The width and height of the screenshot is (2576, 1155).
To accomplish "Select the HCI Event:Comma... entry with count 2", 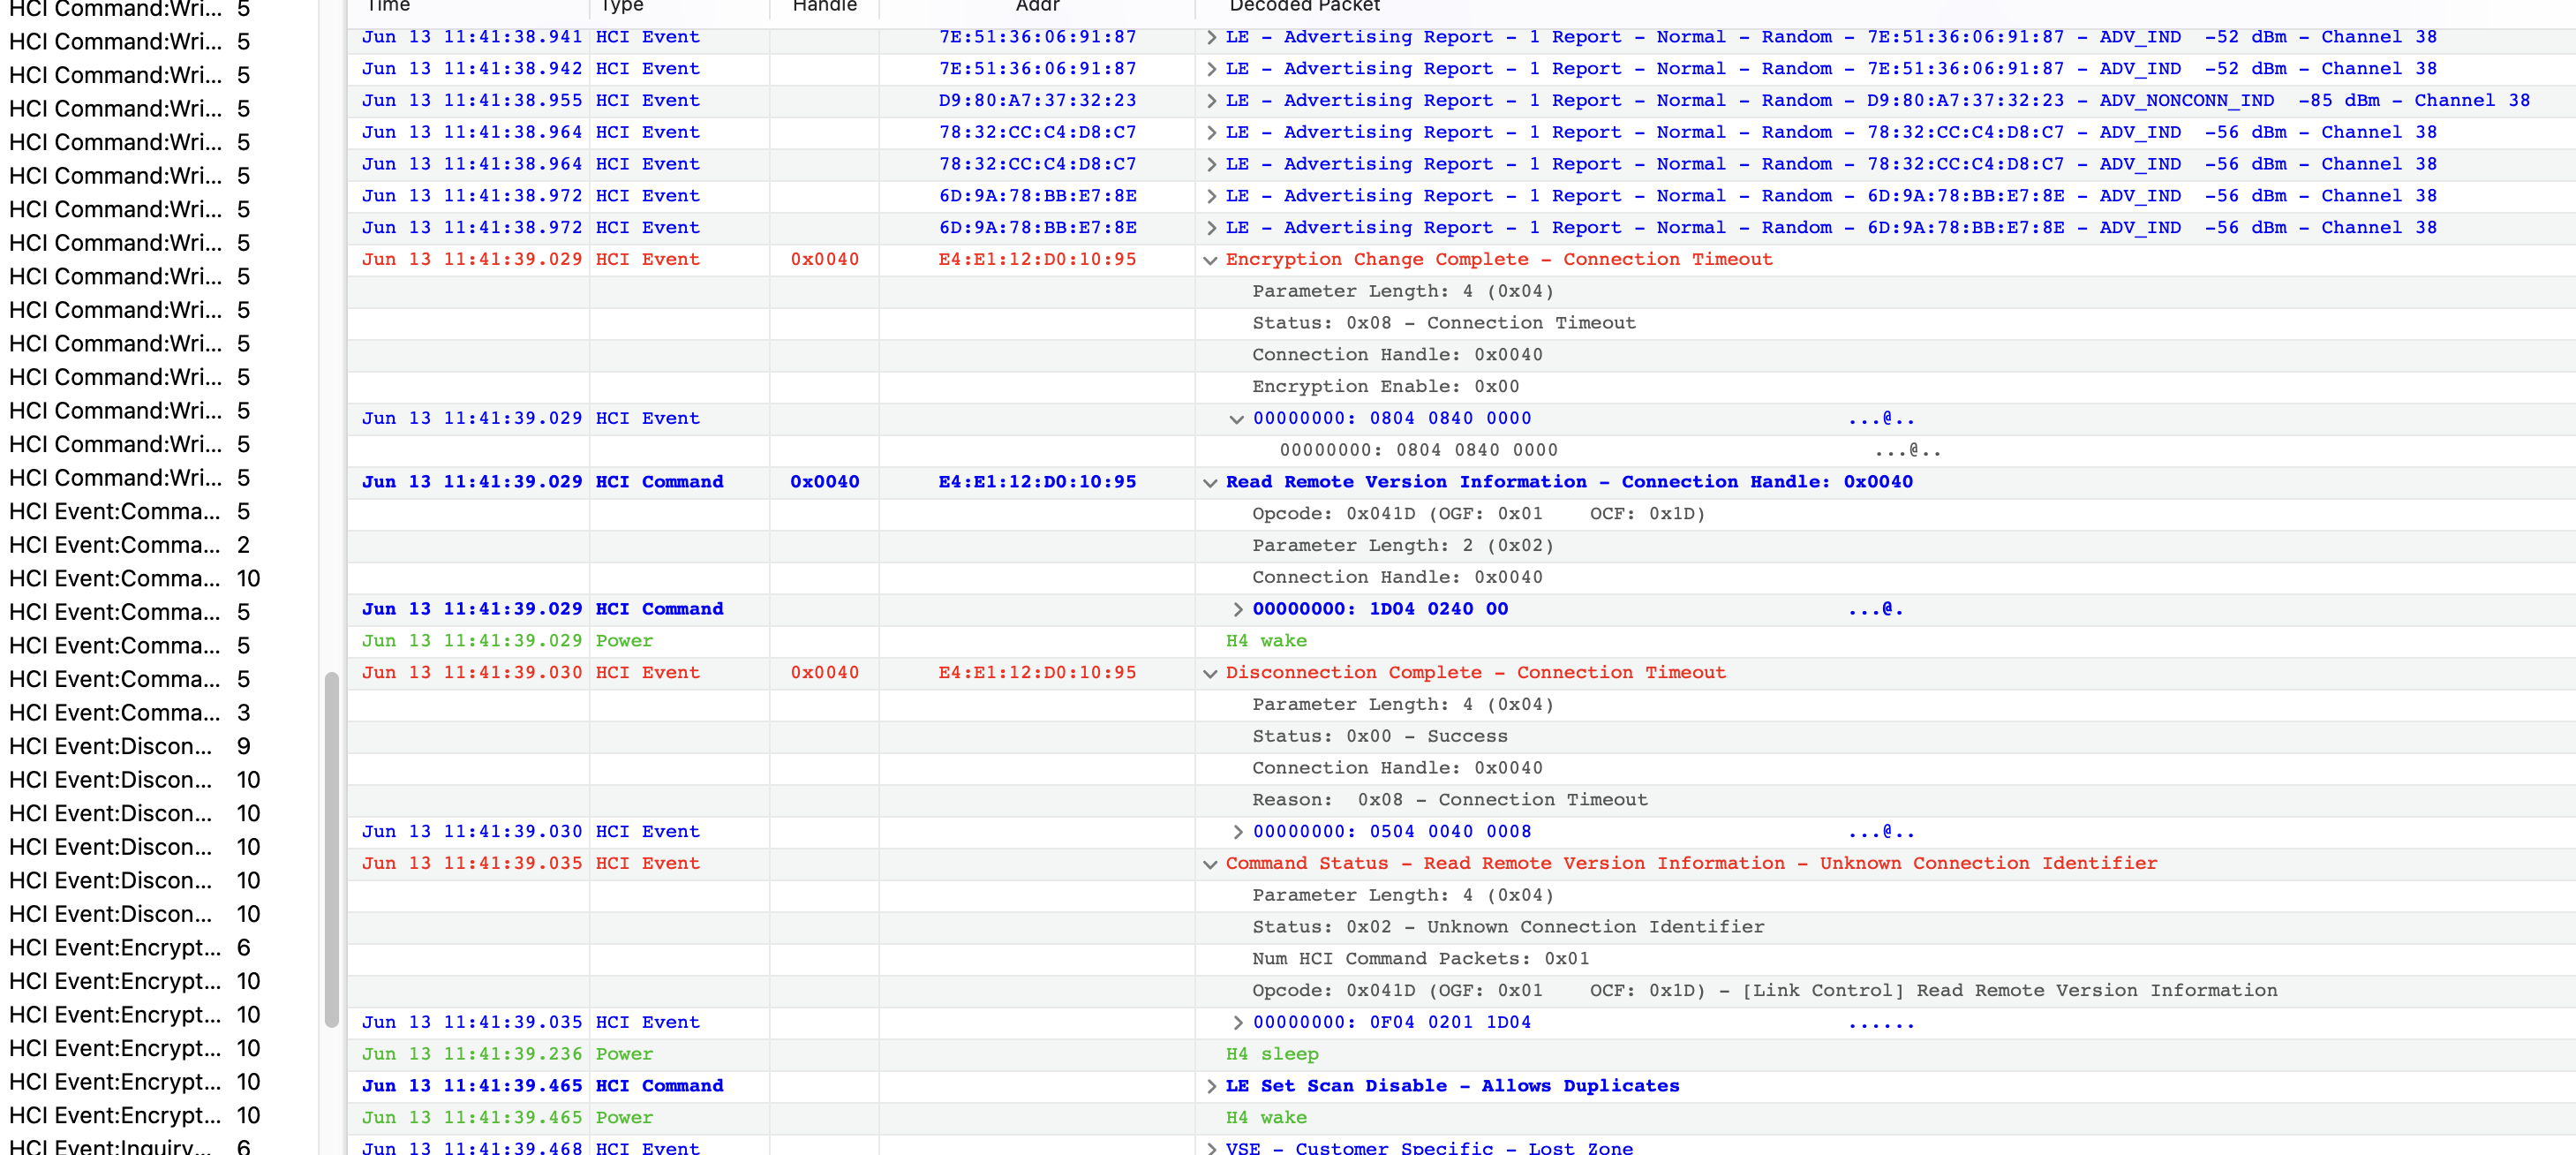I will pos(114,545).
